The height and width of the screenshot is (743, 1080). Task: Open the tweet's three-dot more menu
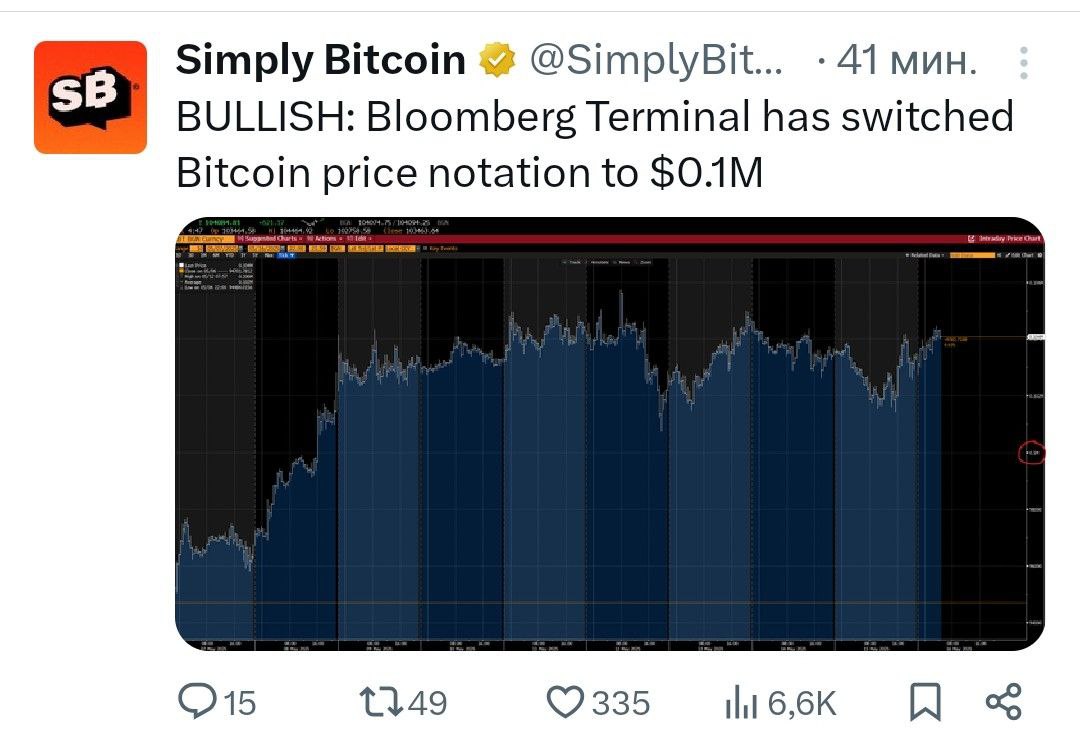click(x=1024, y=63)
